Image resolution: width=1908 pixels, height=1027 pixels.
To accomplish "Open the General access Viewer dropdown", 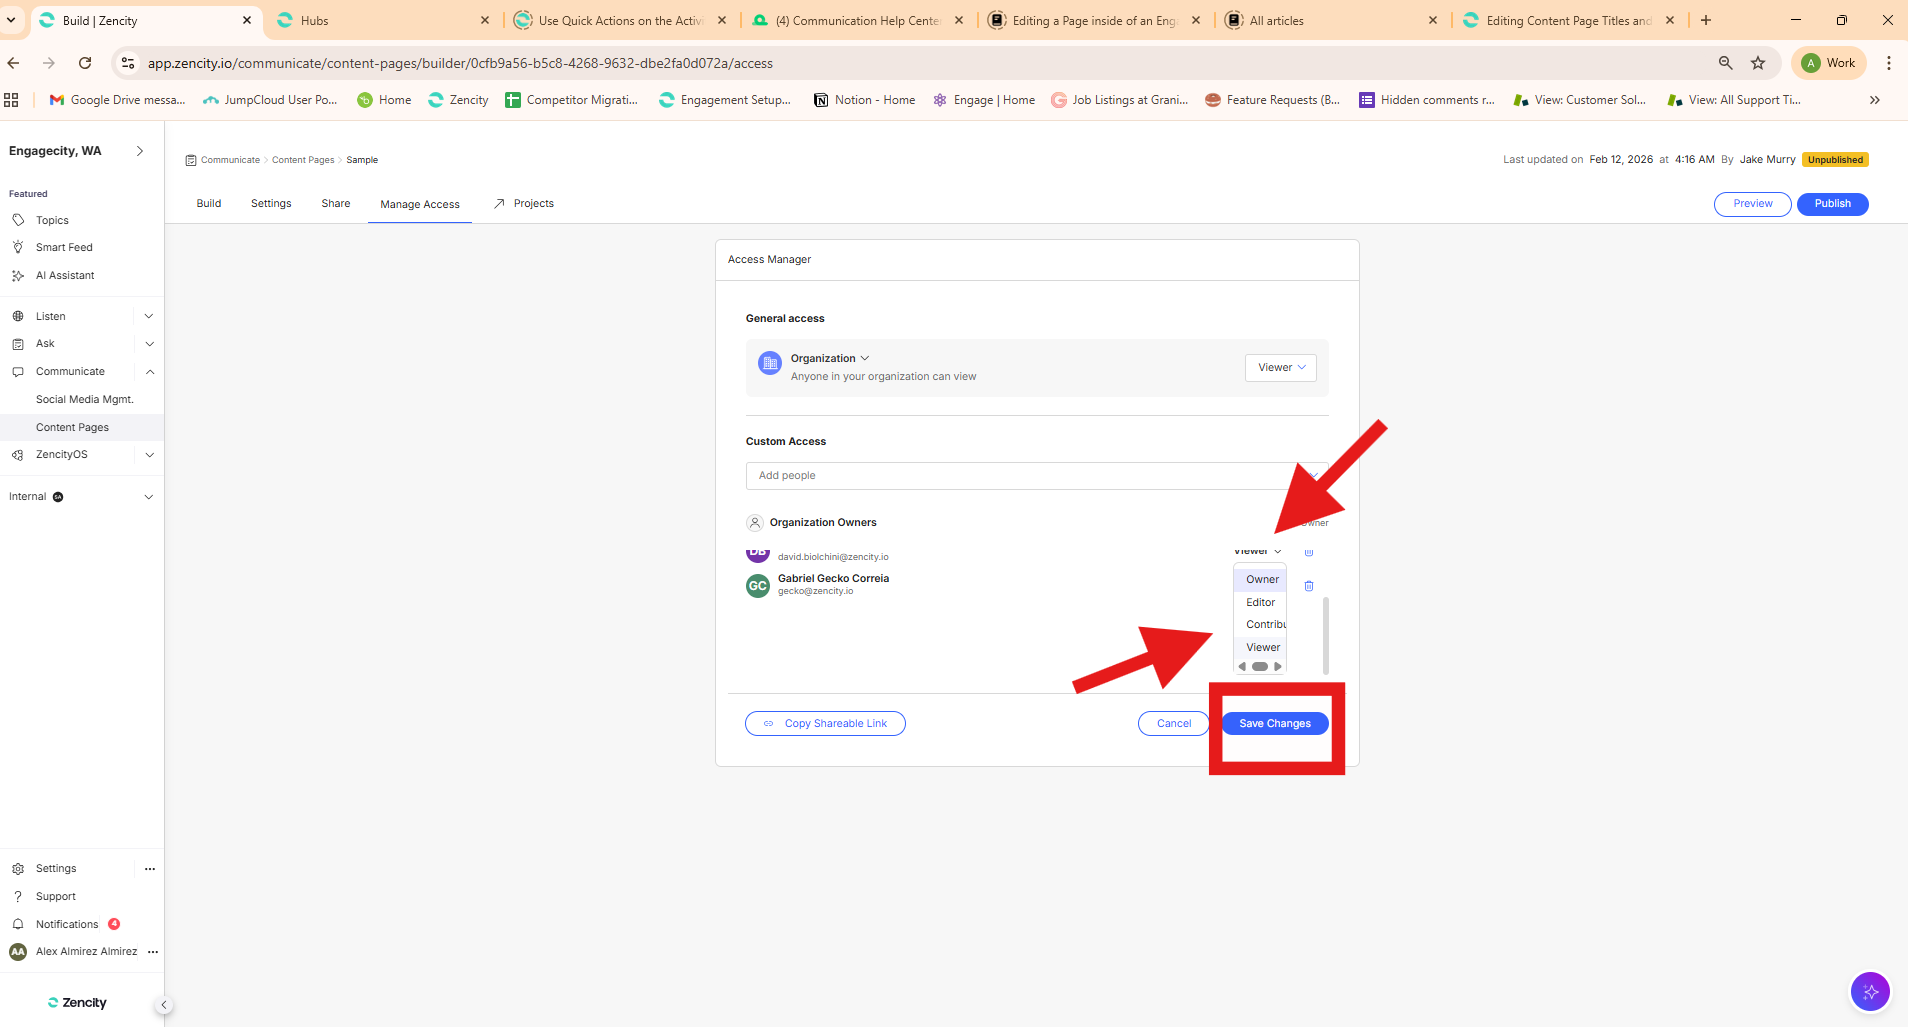I will (1280, 368).
